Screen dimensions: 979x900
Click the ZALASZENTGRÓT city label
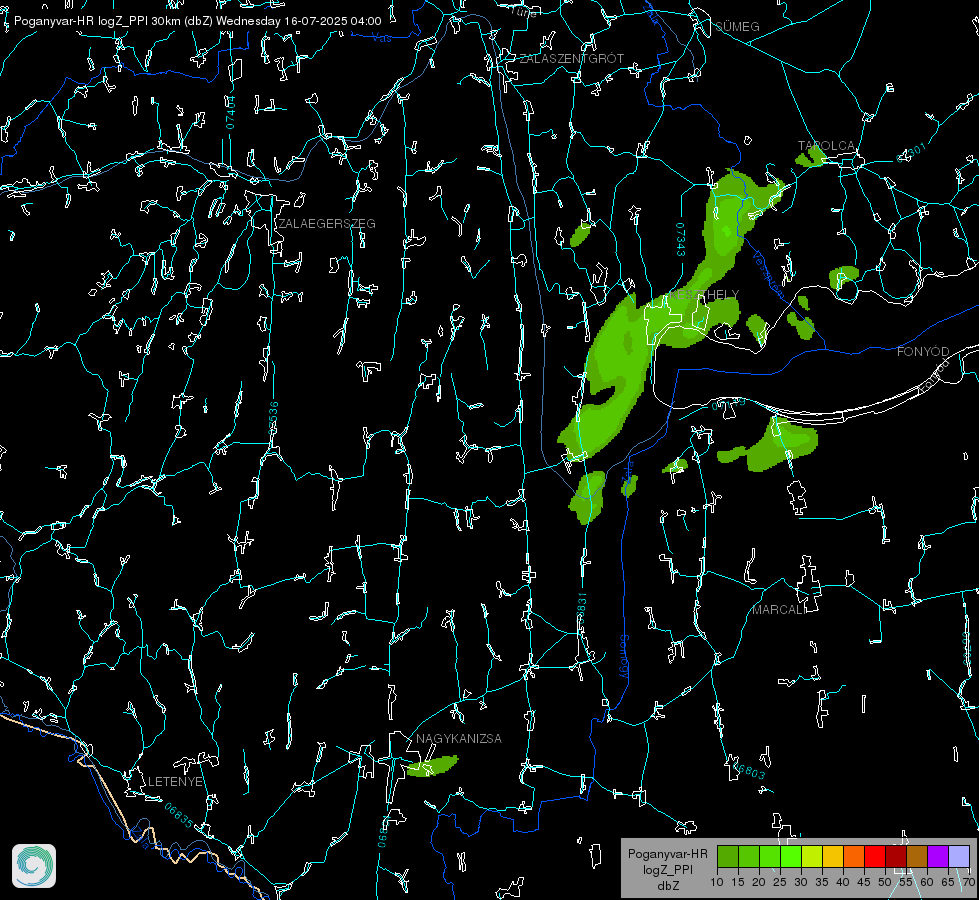pyautogui.click(x=572, y=59)
